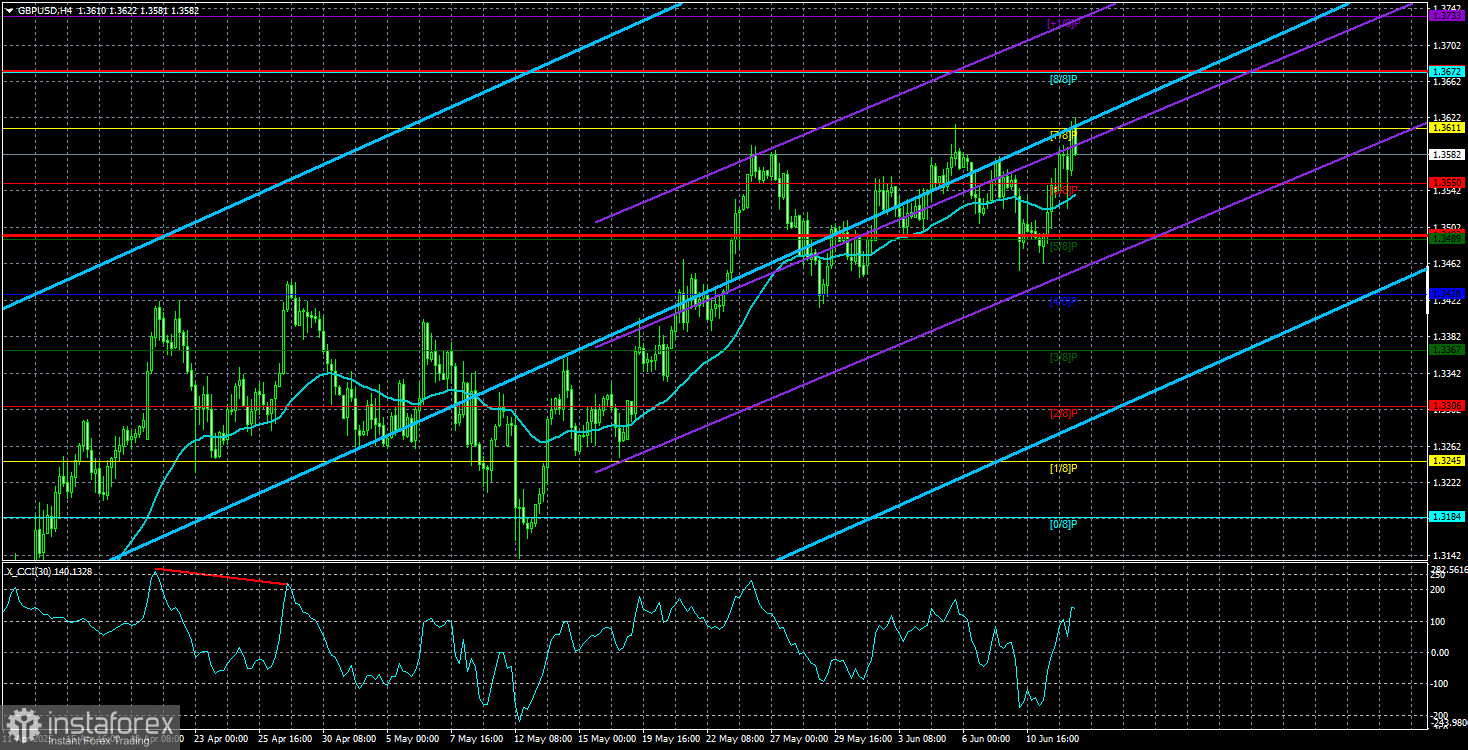Viewport: 1468px width, 750px height.
Task: Click the [3/8]P Murray level label
Action: click(x=1063, y=357)
